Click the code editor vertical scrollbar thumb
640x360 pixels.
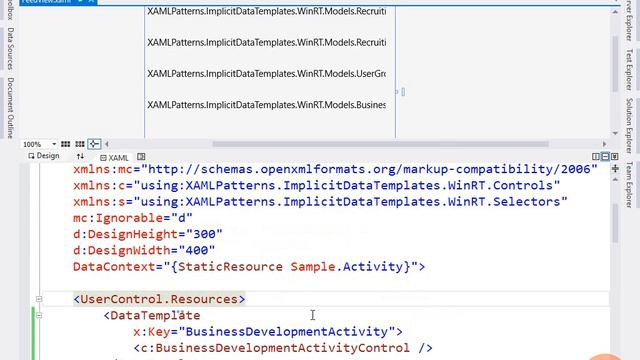(x=615, y=223)
